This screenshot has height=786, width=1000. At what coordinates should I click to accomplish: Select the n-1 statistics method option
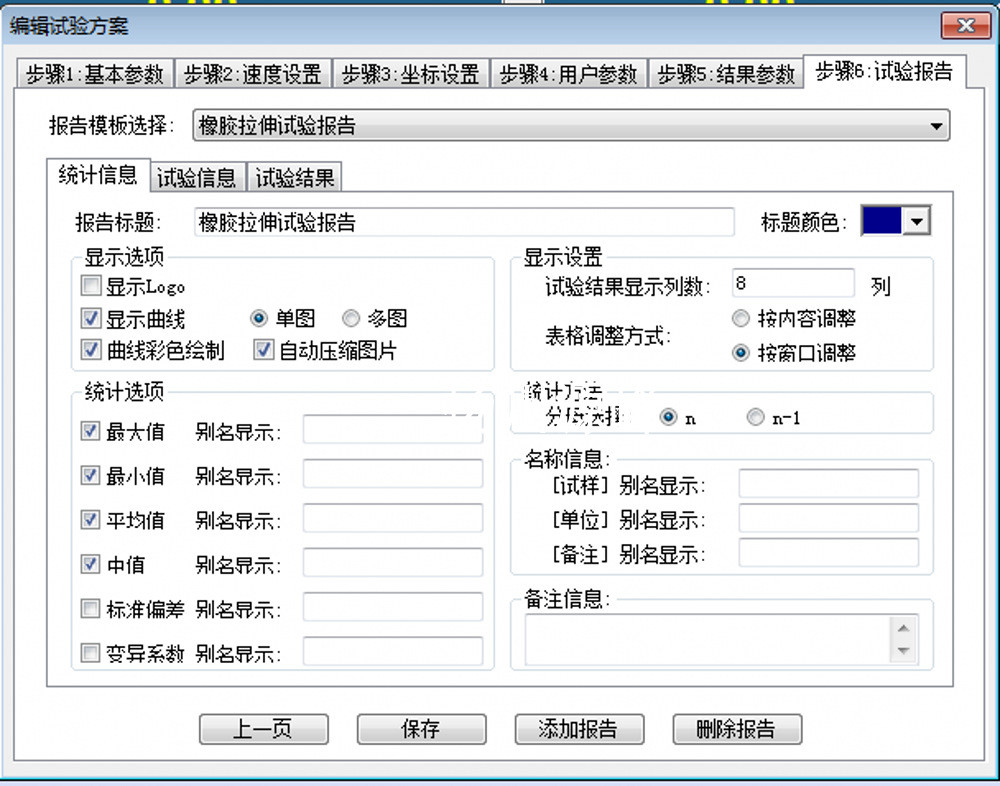[x=756, y=418]
